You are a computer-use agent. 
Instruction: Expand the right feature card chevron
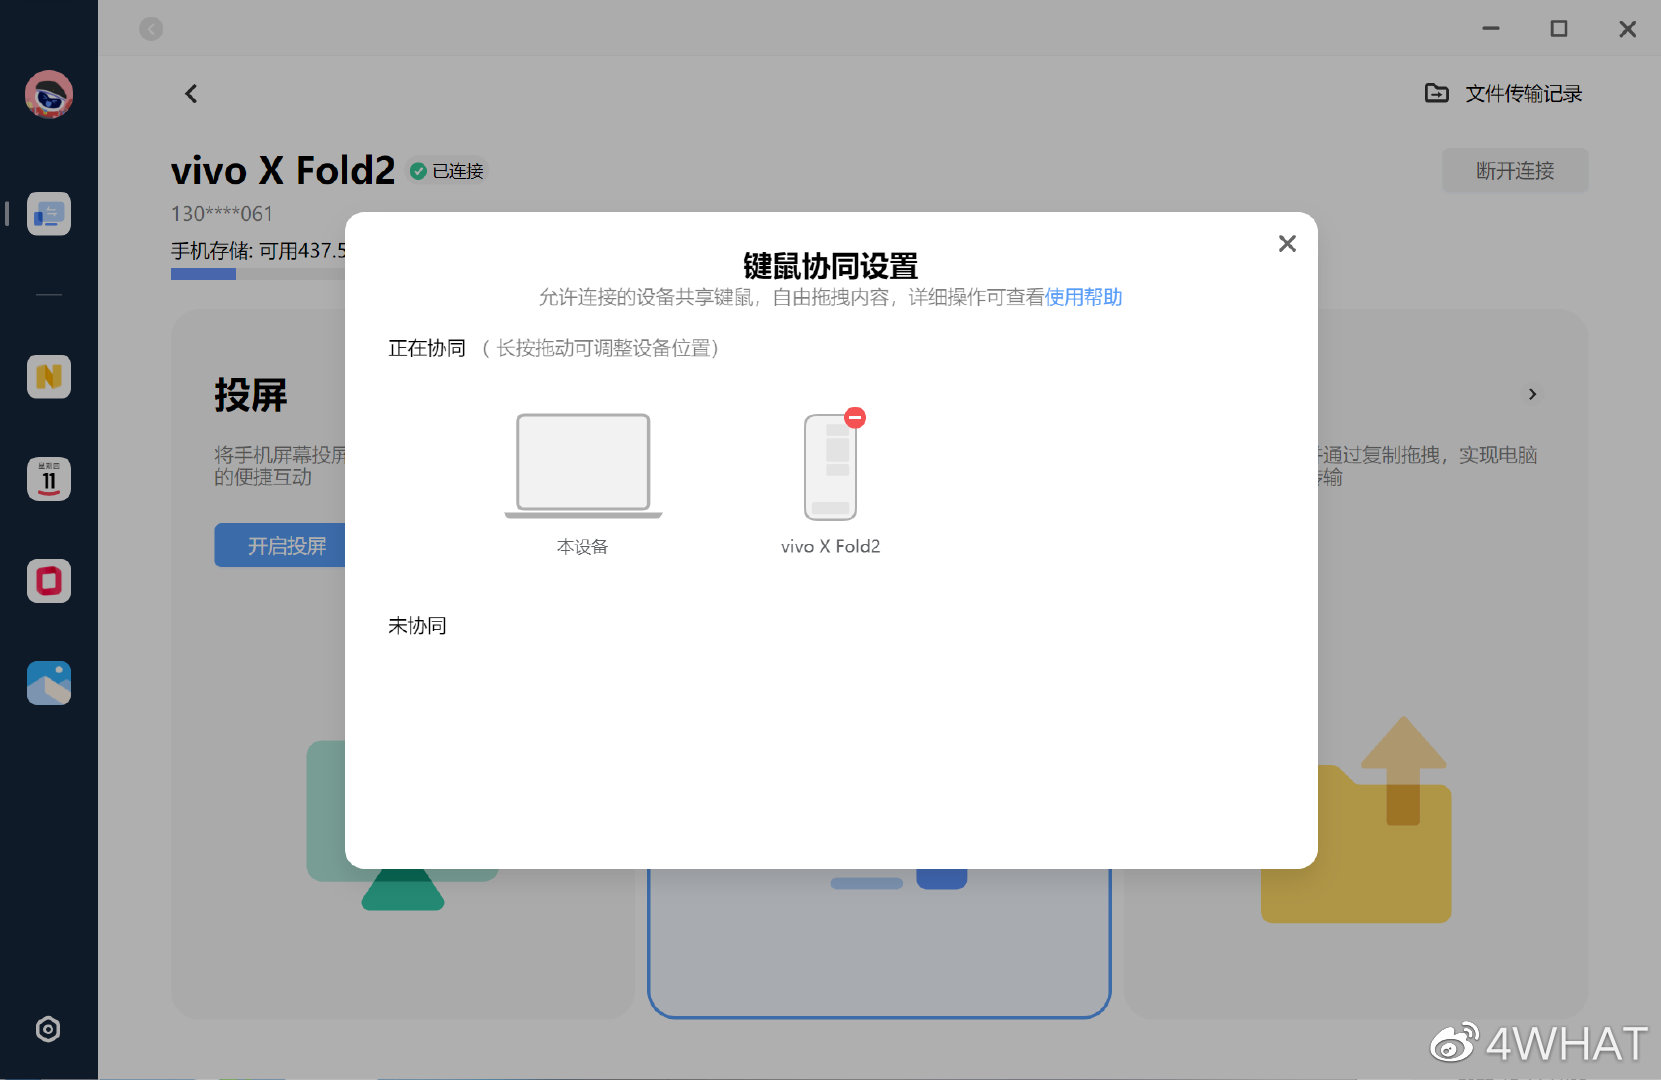[x=1532, y=394]
